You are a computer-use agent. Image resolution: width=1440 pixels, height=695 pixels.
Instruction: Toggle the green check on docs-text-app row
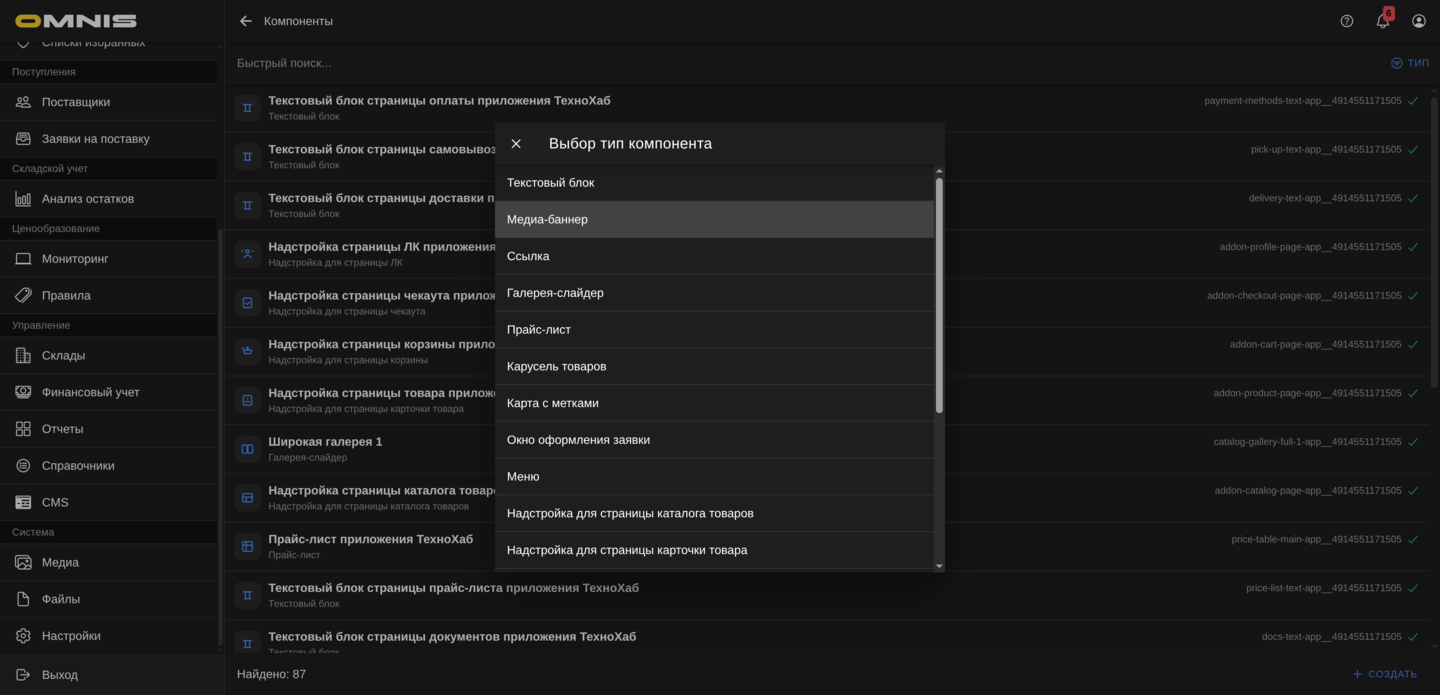click(1413, 636)
